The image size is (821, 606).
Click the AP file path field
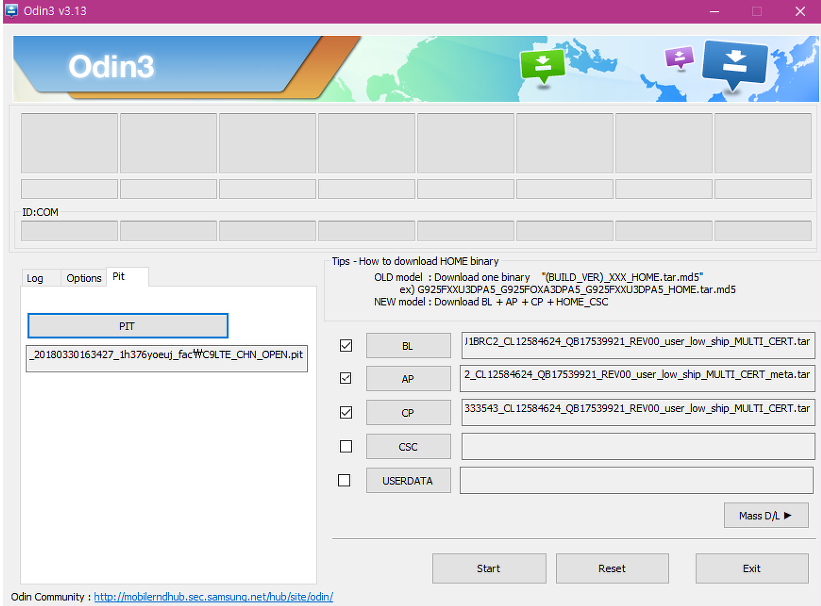point(637,378)
